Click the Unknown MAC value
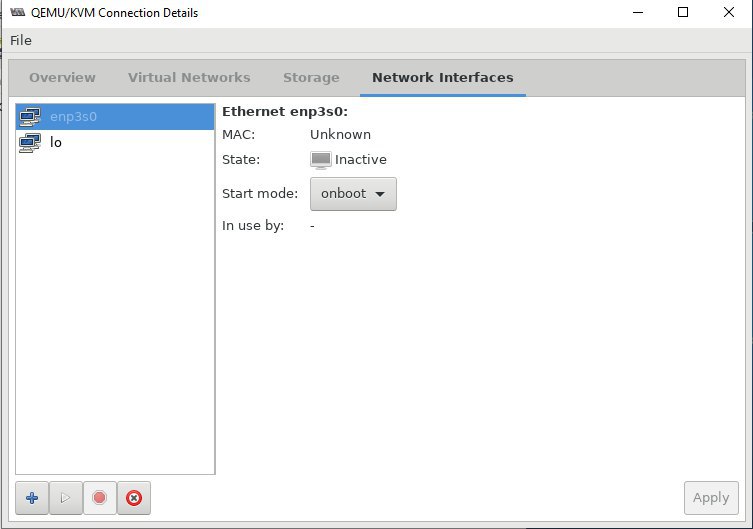Image resolution: width=753 pixels, height=529 pixels. [340, 134]
